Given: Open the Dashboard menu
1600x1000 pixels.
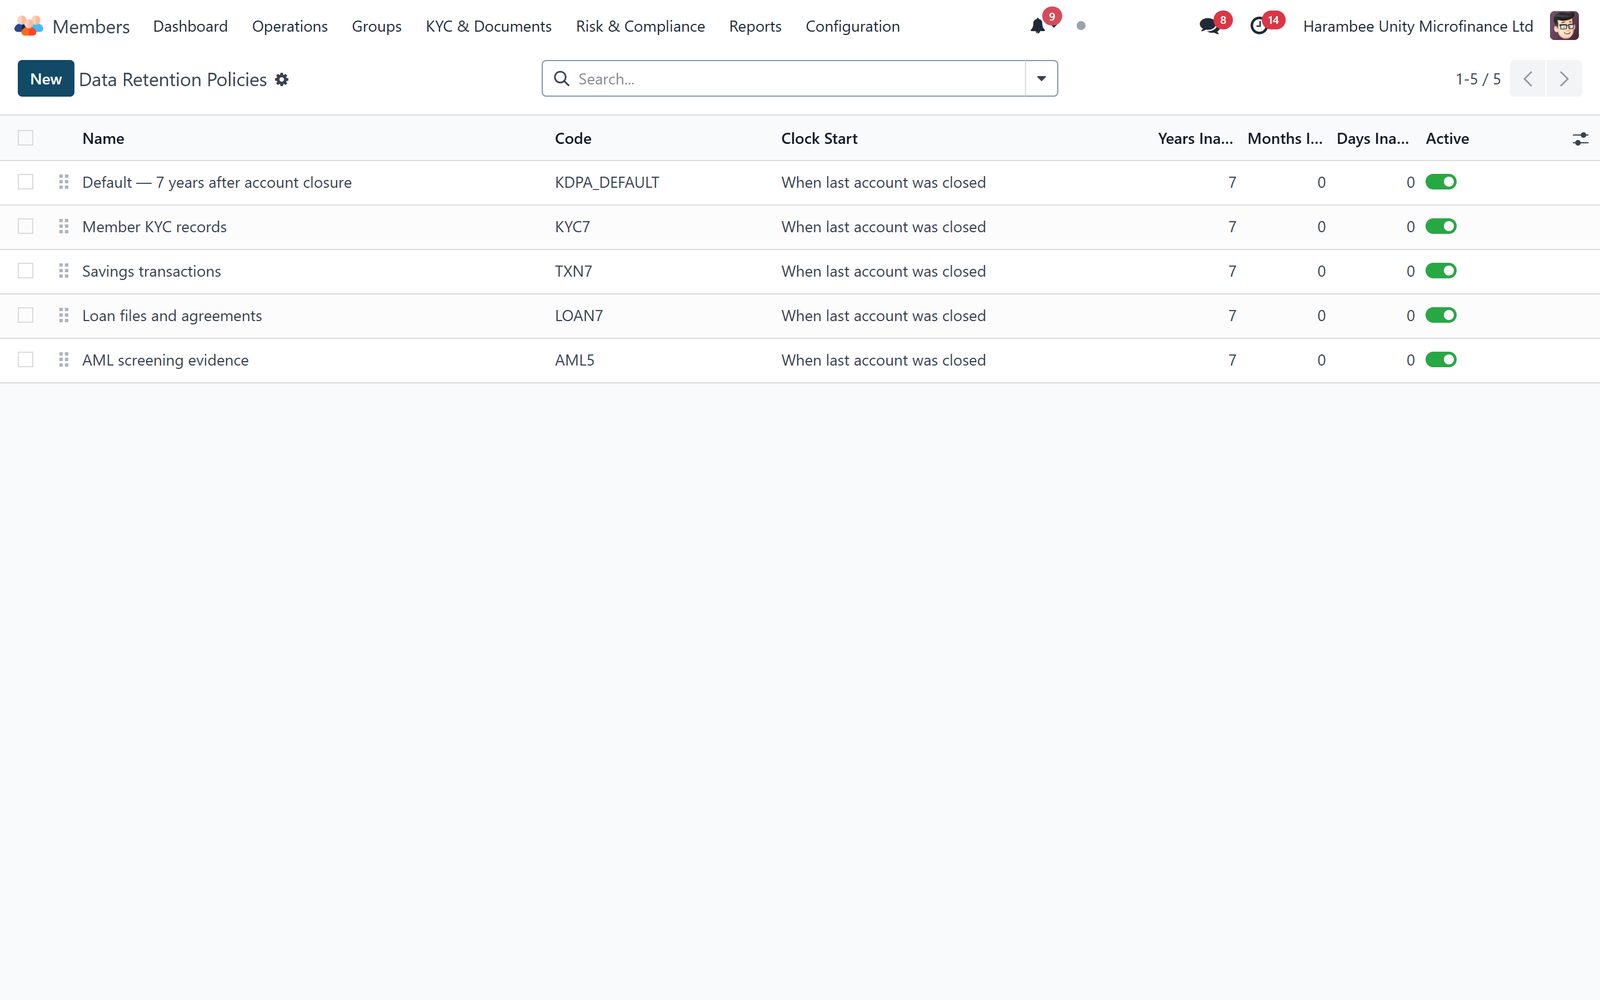Looking at the screenshot, I should (190, 26).
